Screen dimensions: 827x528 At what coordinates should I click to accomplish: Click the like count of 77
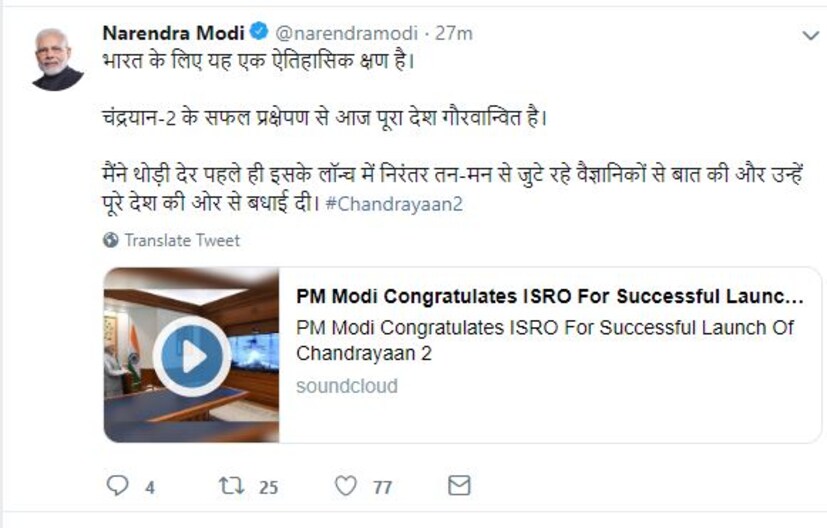tap(382, 487)
